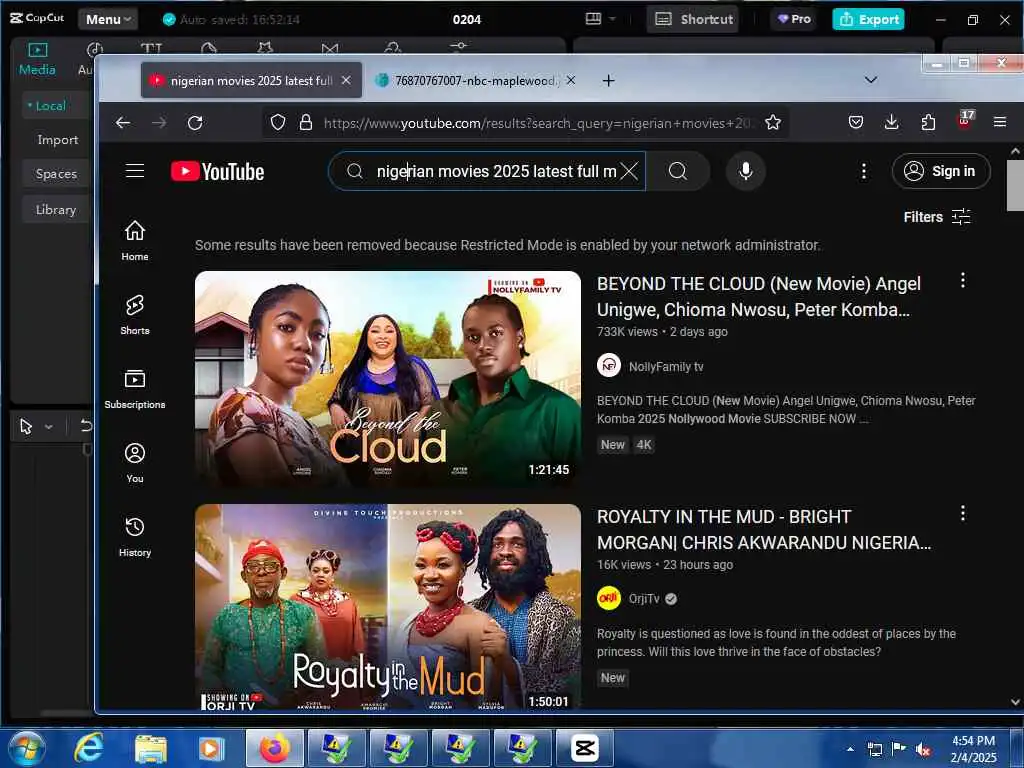The image size is (1024, 768).
Task: Close the 76870767007-nbc-maplewood tab
Action: (x=571, y=80)
